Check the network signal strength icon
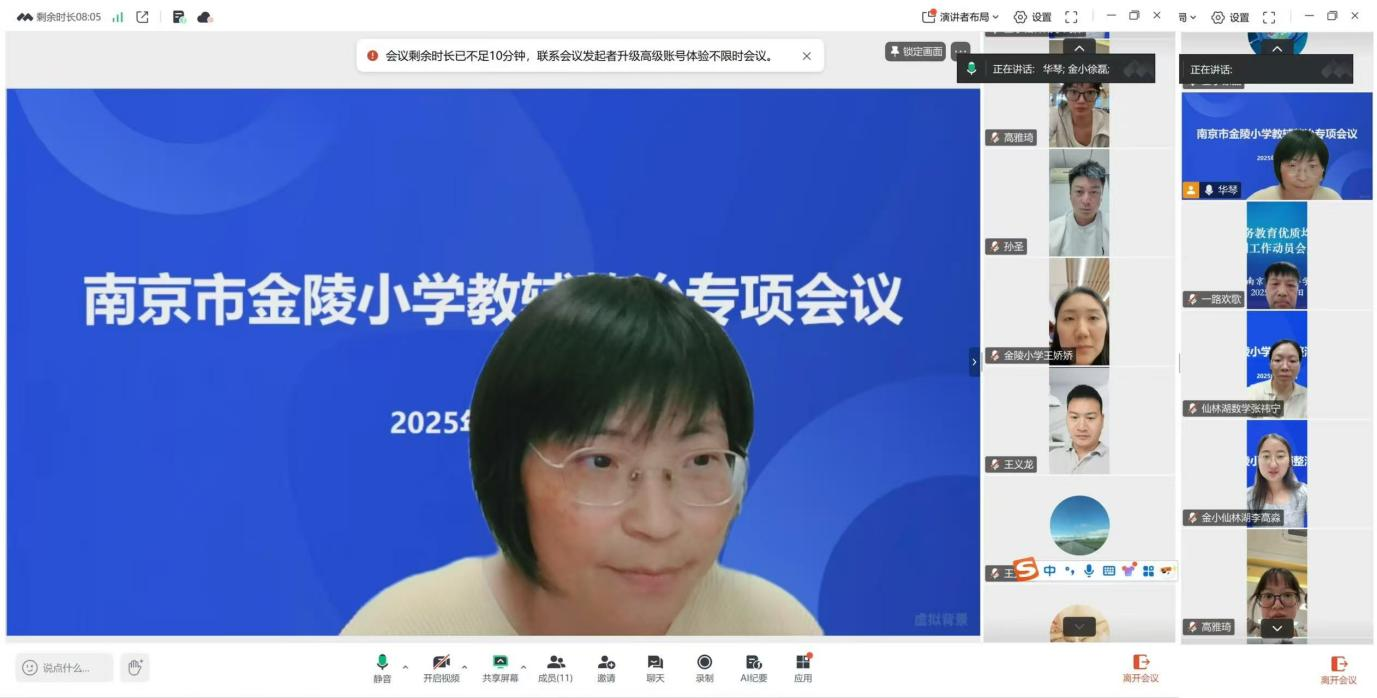Image resolution: width=1377 pixels, height=698 pixels. [118, 17]
